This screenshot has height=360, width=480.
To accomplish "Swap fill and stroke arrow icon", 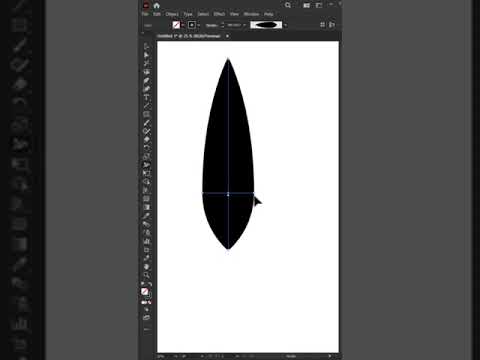I will coord(150,284).
